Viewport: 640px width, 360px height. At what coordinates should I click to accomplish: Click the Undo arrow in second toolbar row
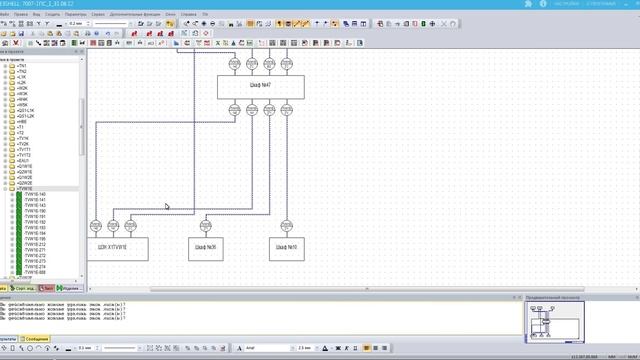(108, 33)
